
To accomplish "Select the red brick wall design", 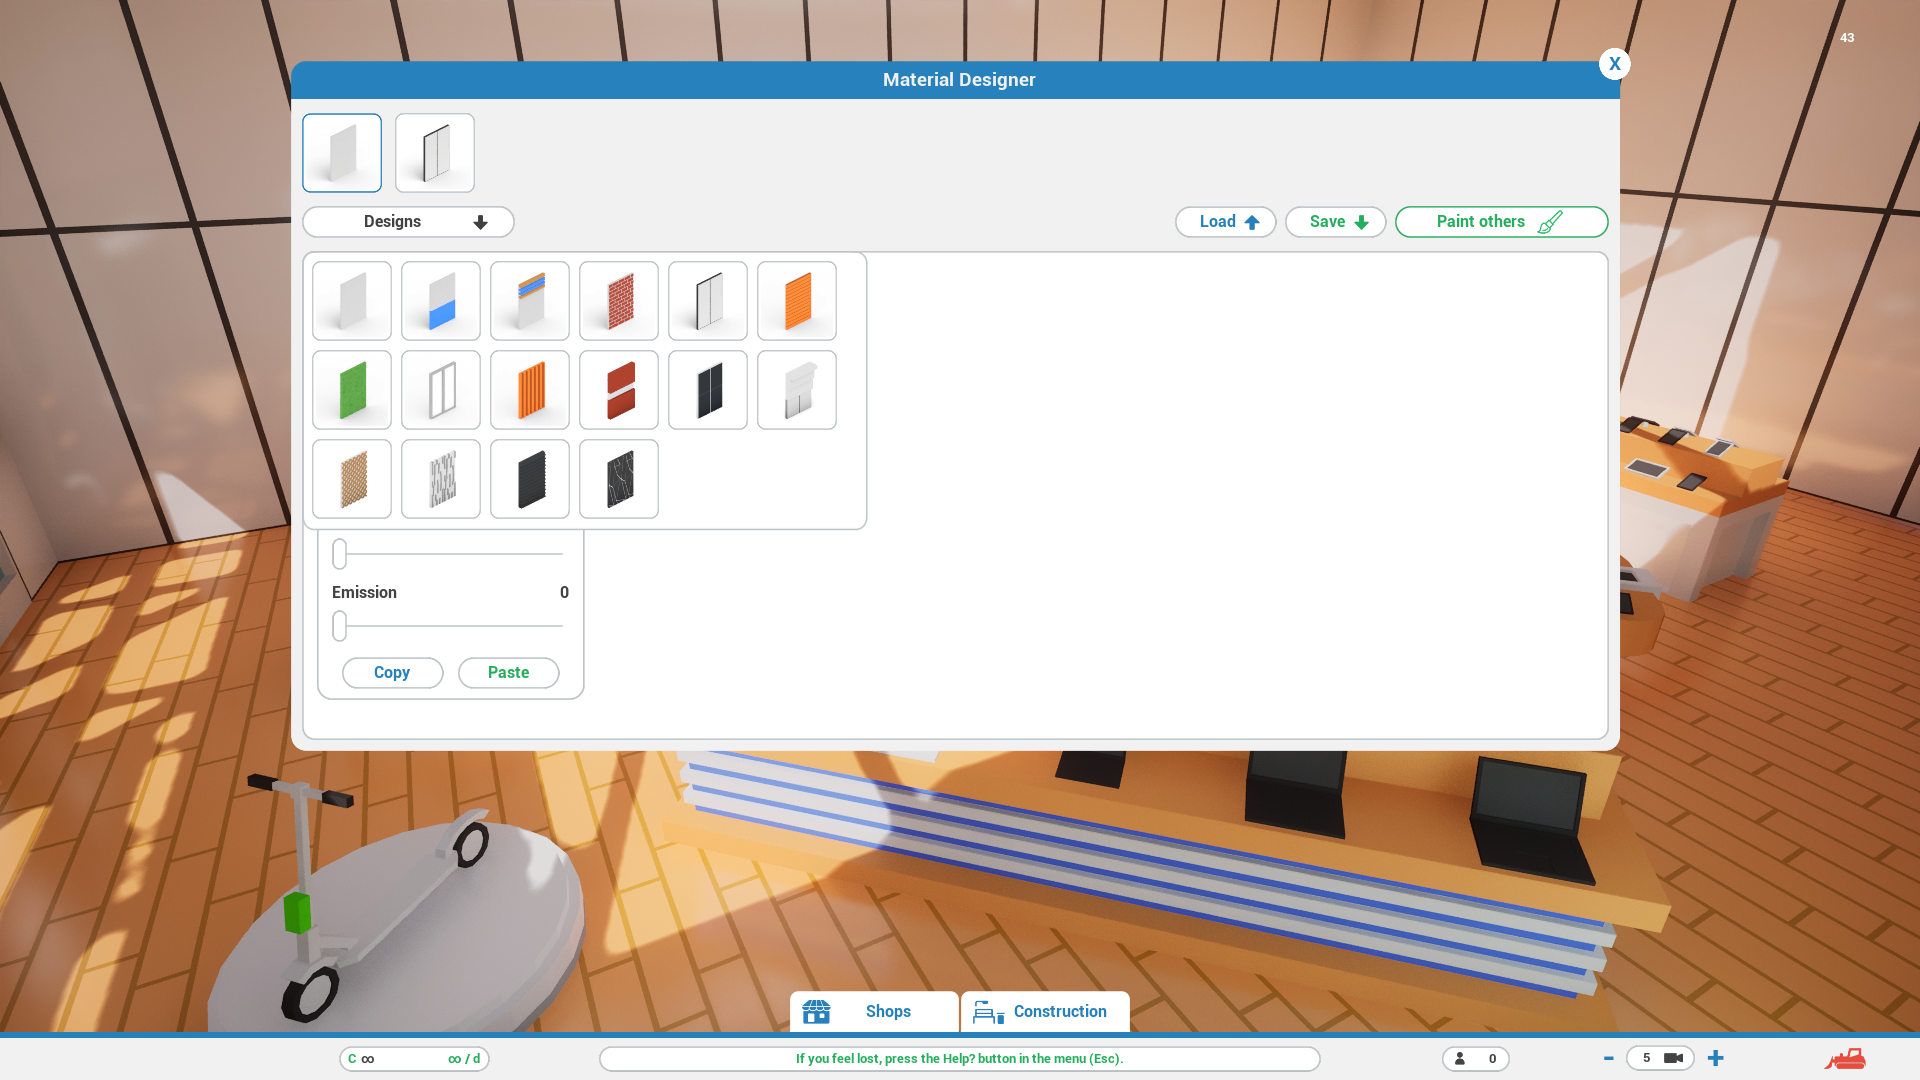I will tap(619, 301).
